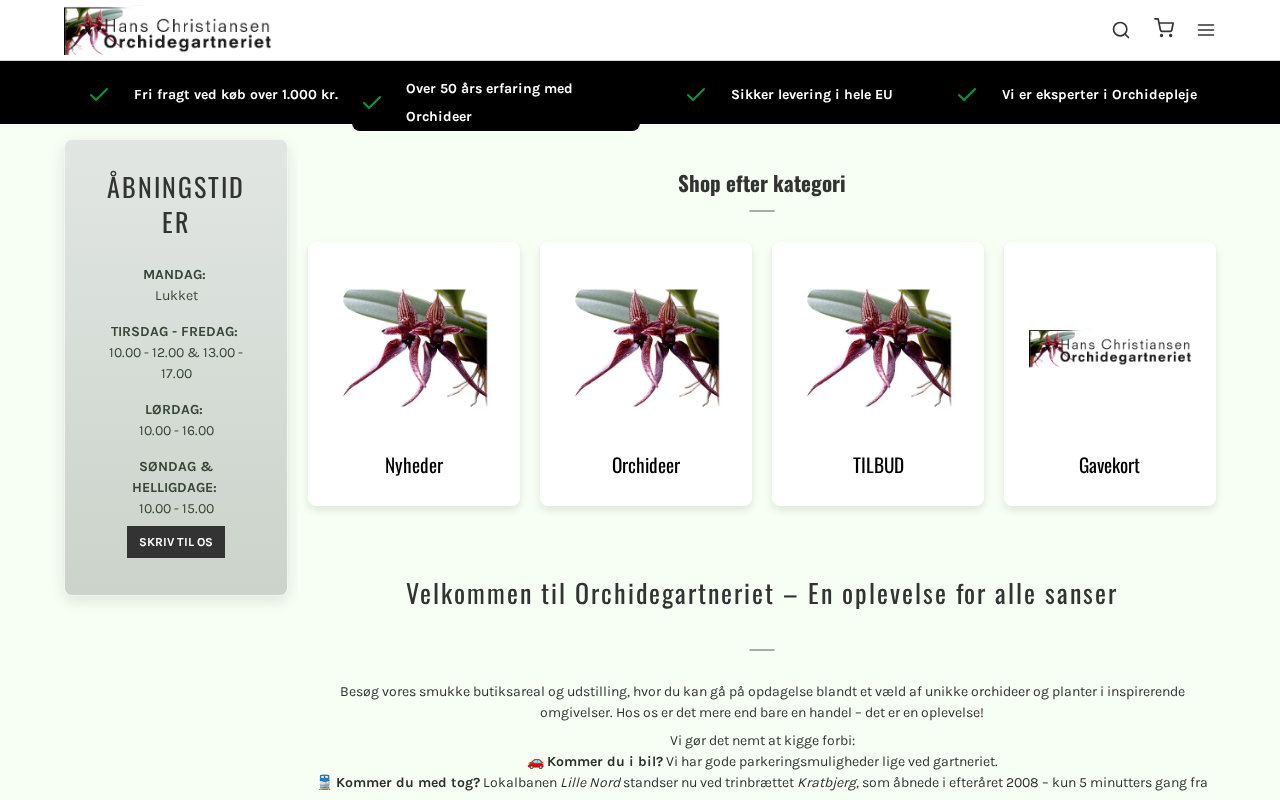Click checkmark beside Orchidepleje experts text
1280x800 pixels.
click(967, 95)
